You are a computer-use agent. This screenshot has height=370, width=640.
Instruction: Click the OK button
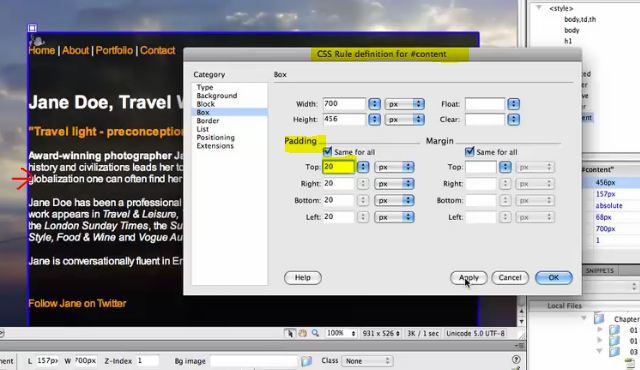[553, 277]
